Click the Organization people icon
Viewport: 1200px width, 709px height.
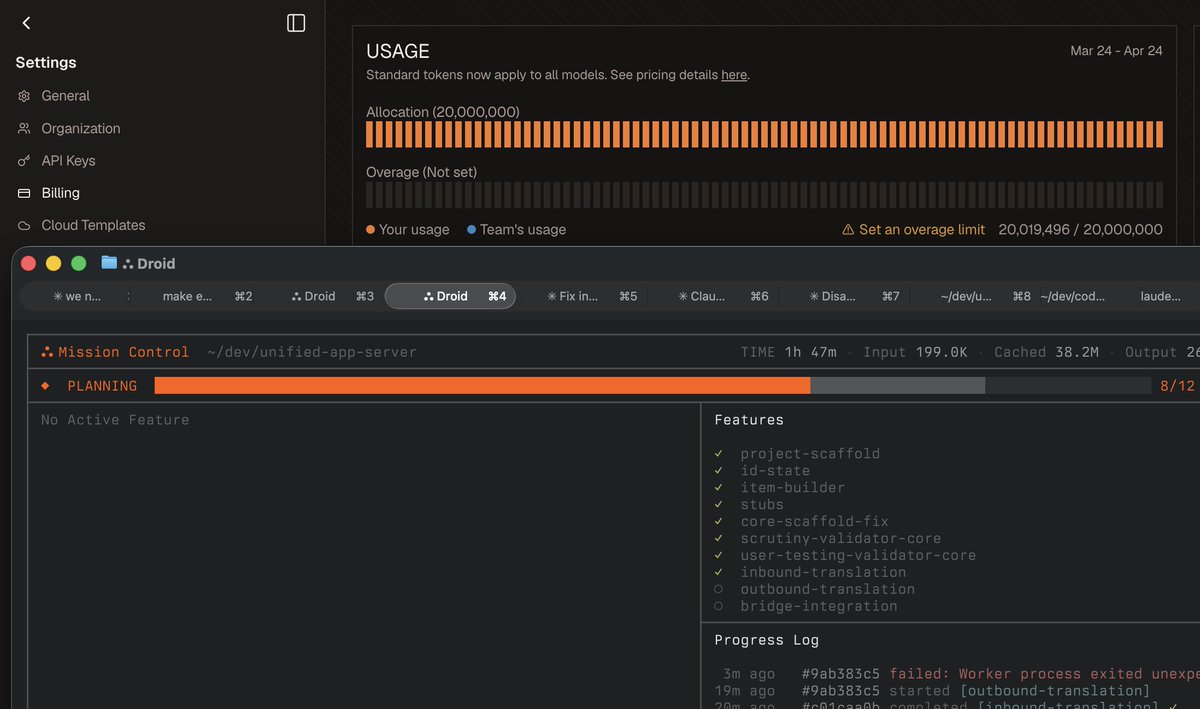coord(24,129)
